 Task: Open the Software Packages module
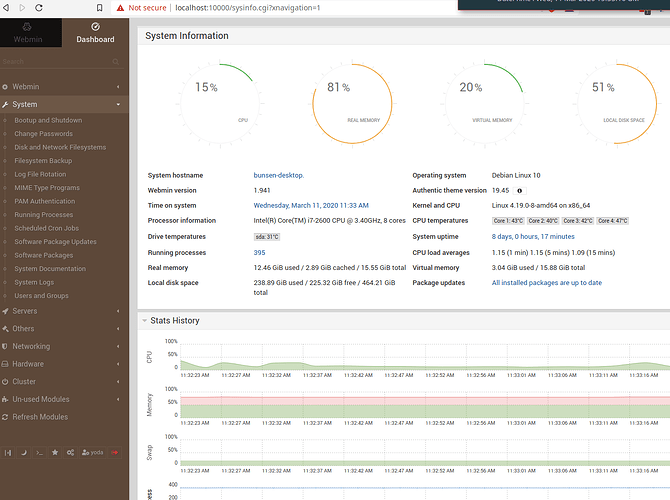pyautogui.click(x=44, y=255)
